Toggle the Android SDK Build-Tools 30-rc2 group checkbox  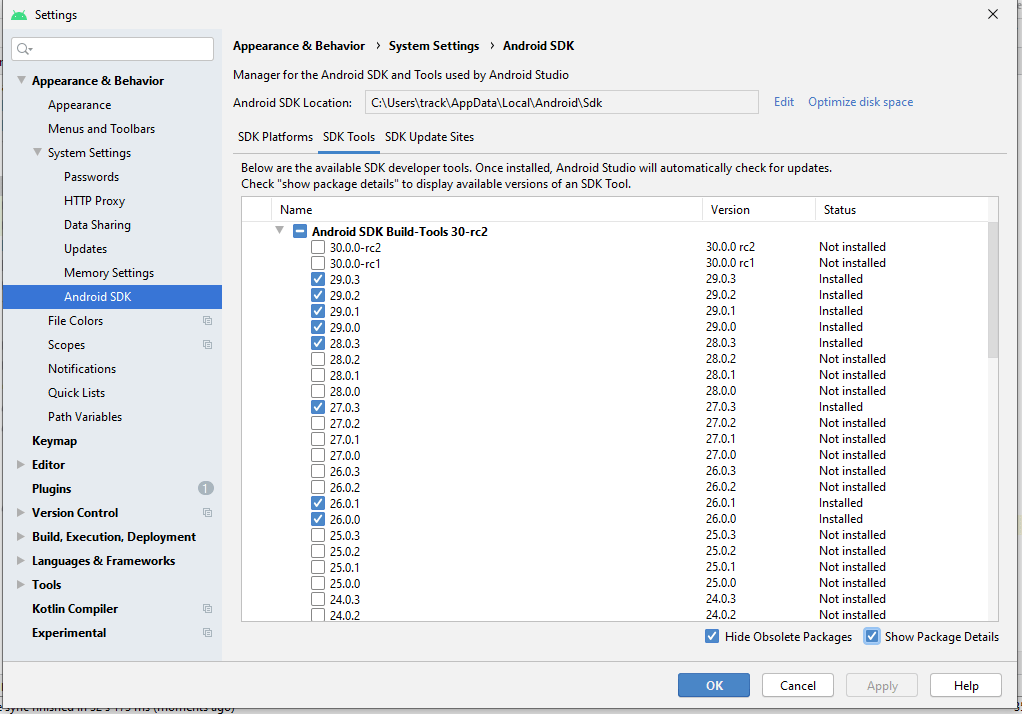300,231
